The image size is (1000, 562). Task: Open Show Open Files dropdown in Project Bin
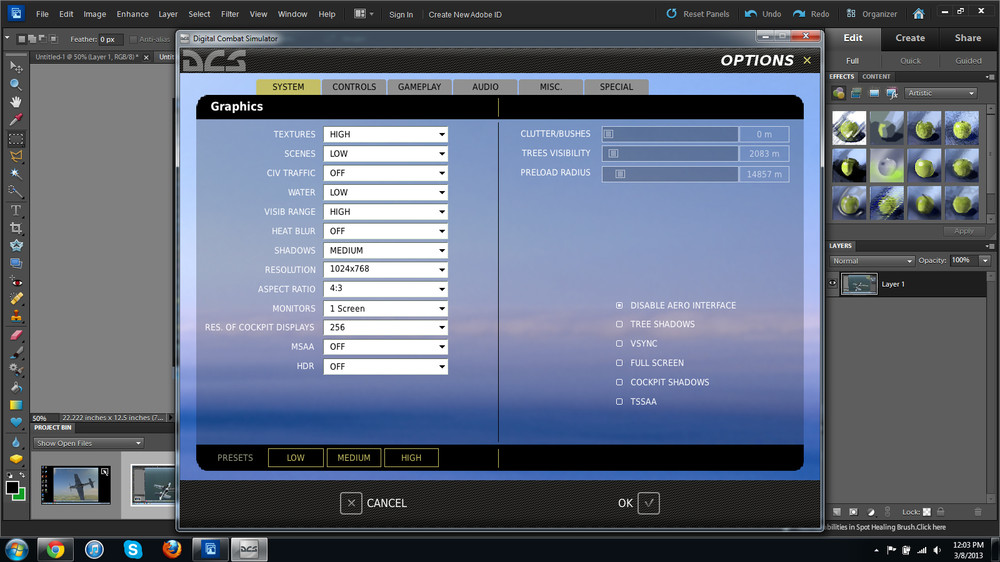(x=89, y=443)
